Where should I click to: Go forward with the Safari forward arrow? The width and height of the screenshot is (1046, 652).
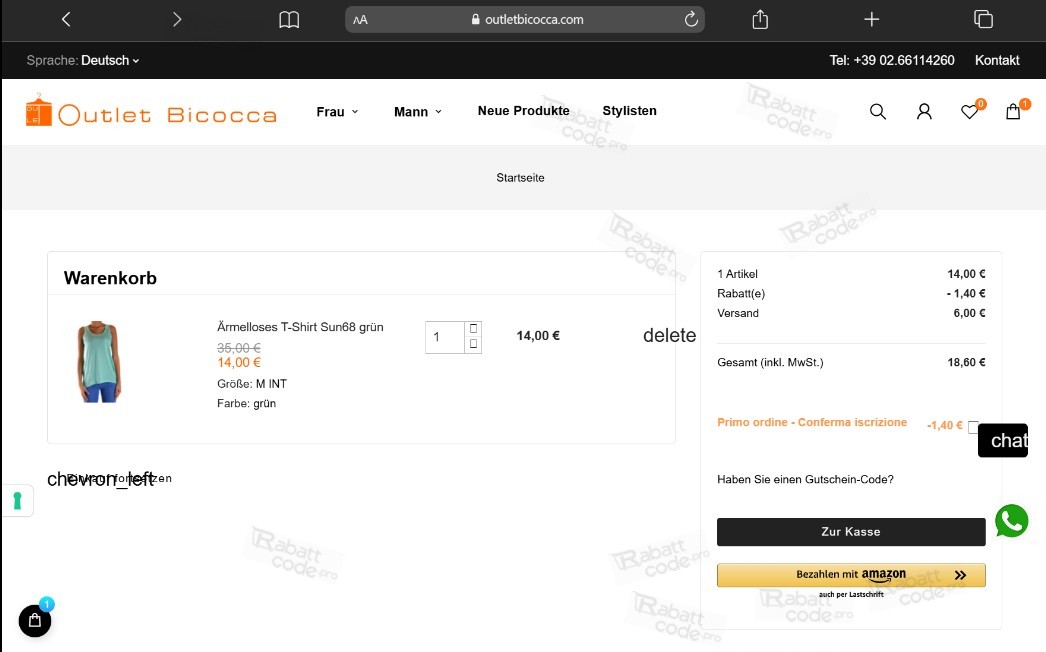click(x=177, y=19)
